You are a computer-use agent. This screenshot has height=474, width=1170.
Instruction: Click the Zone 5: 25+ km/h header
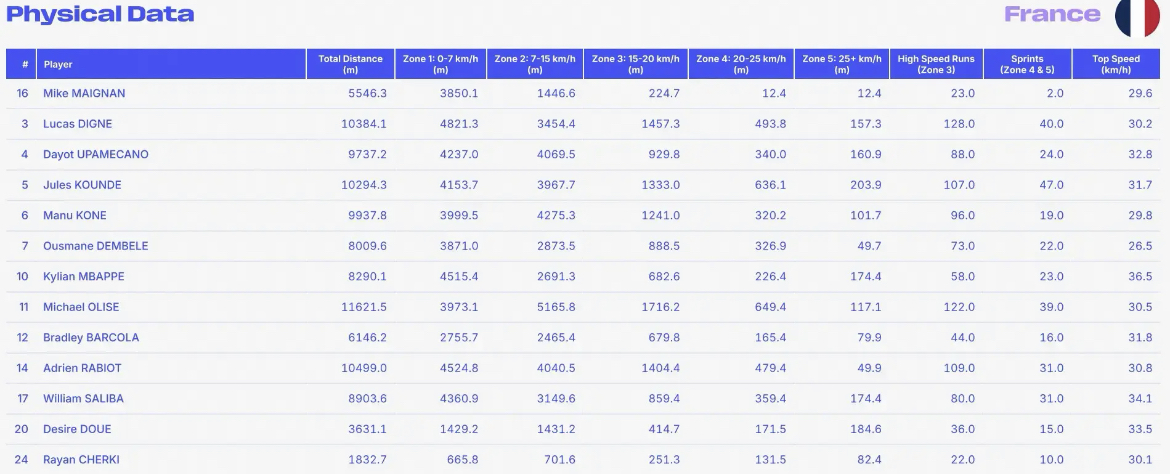842,64
